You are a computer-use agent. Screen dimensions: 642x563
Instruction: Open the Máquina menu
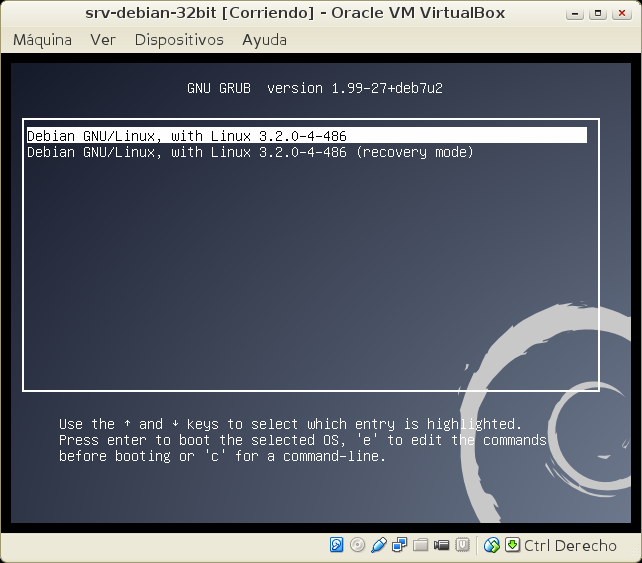tap(42, 40)
